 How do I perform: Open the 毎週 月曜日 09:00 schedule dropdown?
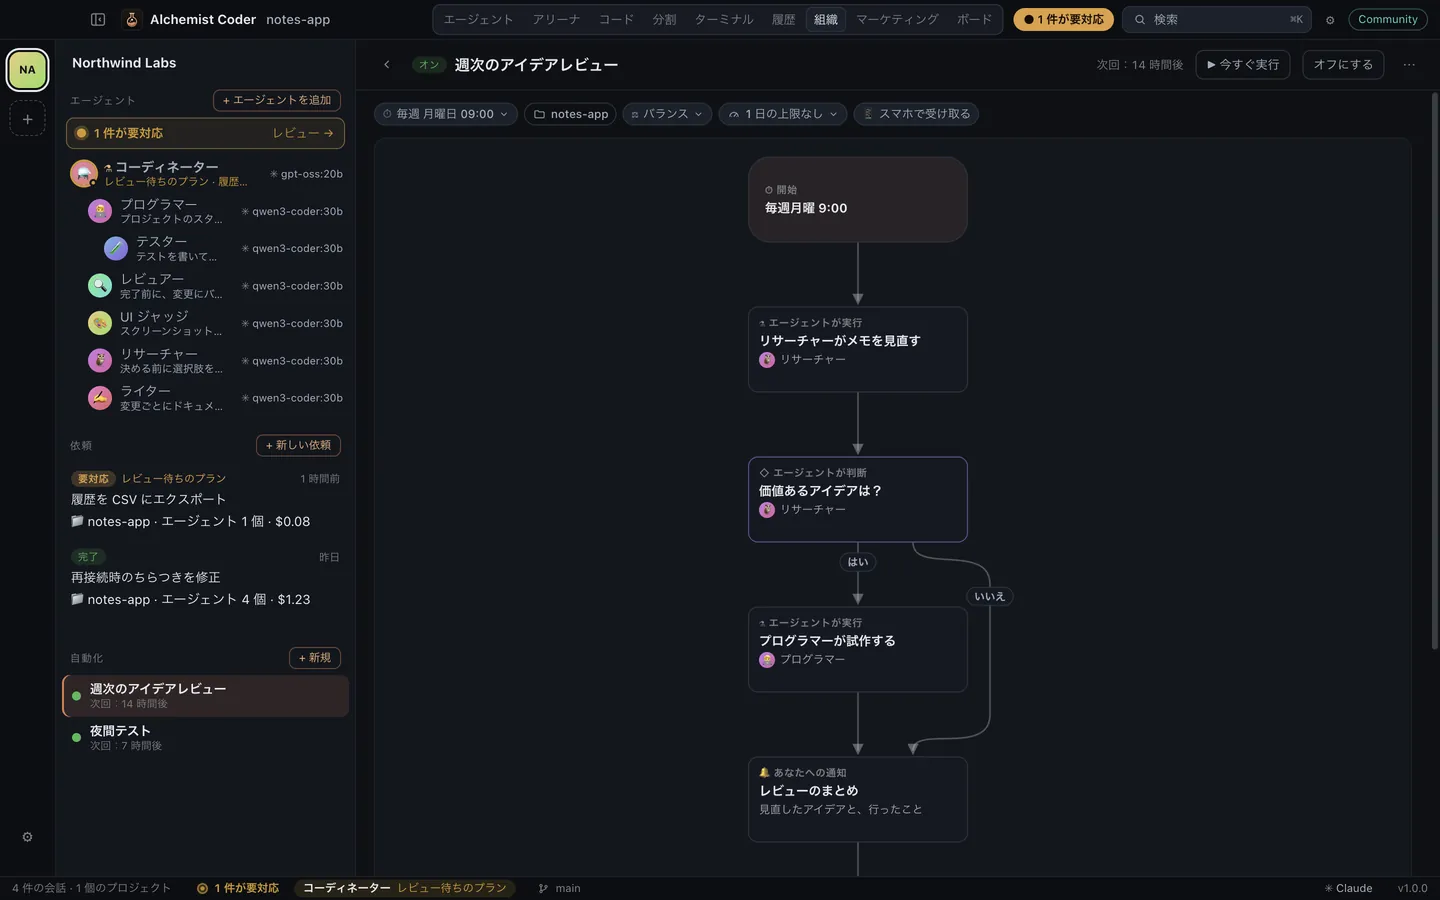click(446, 114)
